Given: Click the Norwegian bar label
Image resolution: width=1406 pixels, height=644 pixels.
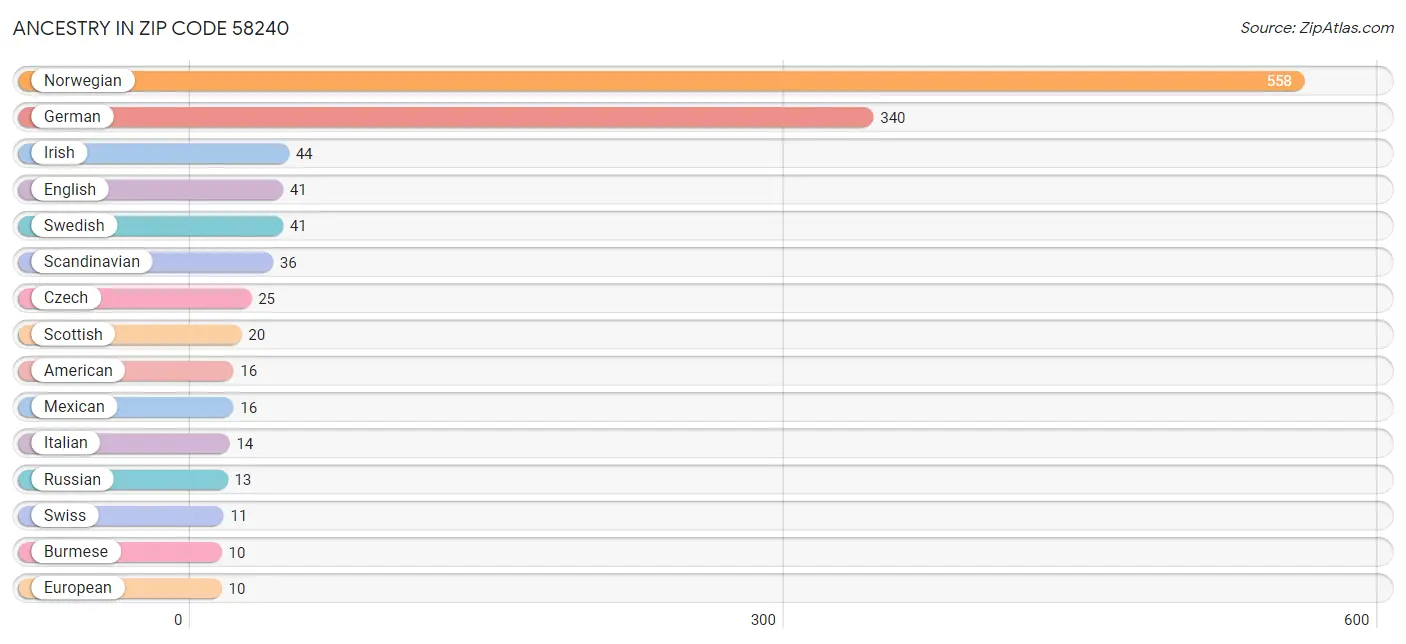Looking at the screenshot, I should (x=82, y=81).
